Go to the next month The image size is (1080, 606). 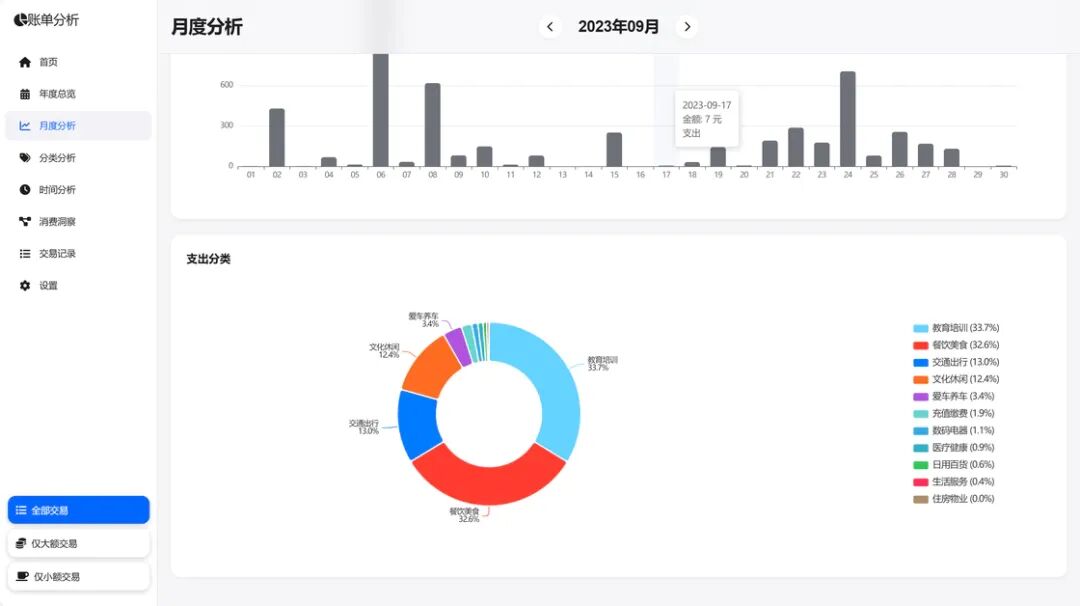(x=687, y=27)
